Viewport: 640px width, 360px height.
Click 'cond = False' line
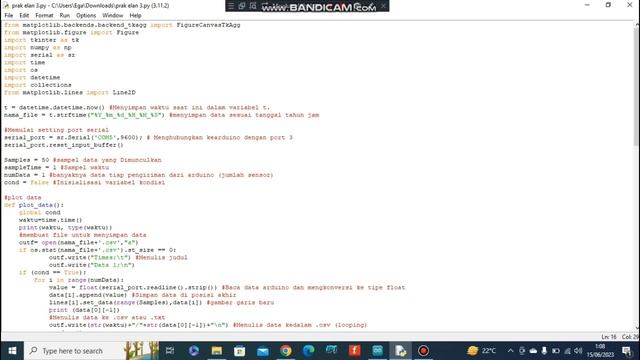point(84,182)
